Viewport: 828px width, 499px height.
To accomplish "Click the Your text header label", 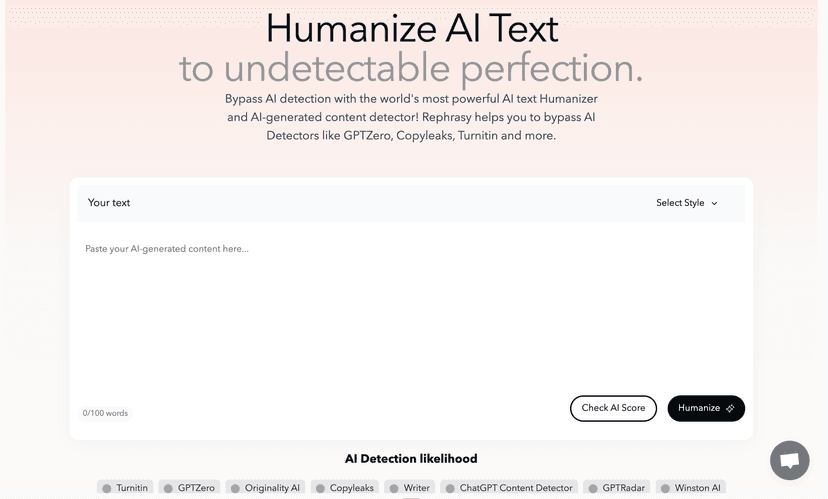I will (109, 203).
